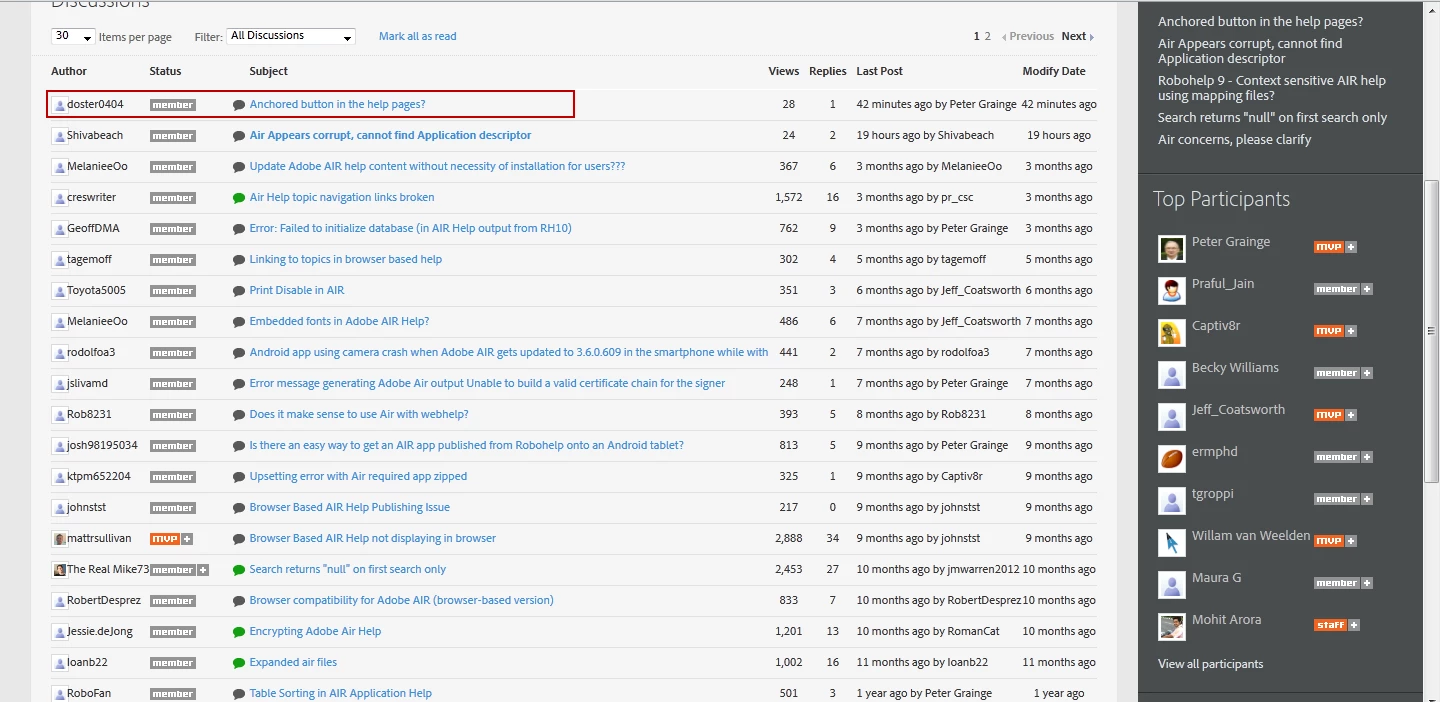Screen dimensions: 1440x702
Task: Click Praful_Jain's avatar image
Action: coord(1171,291)
